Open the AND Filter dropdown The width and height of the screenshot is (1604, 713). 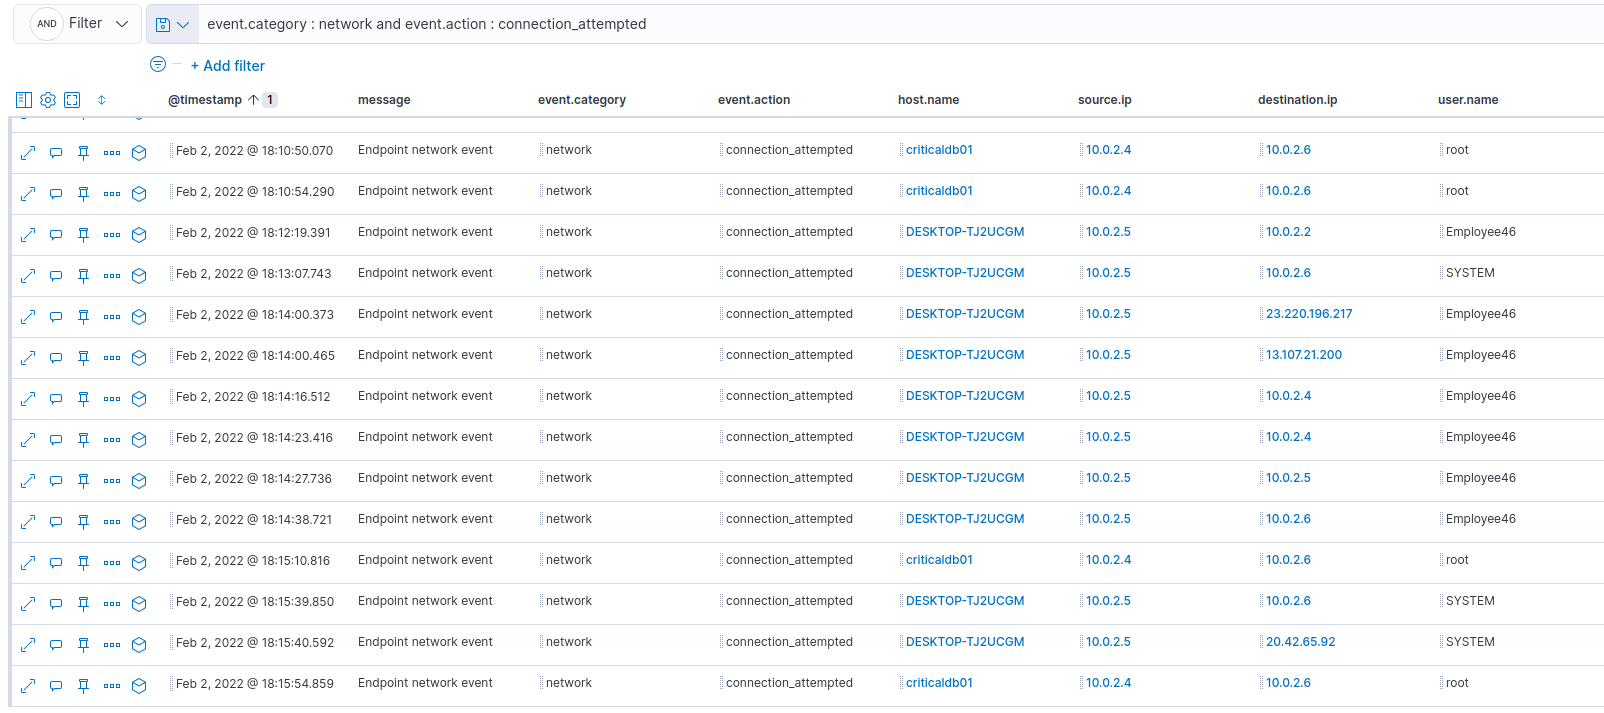(78, 23)
